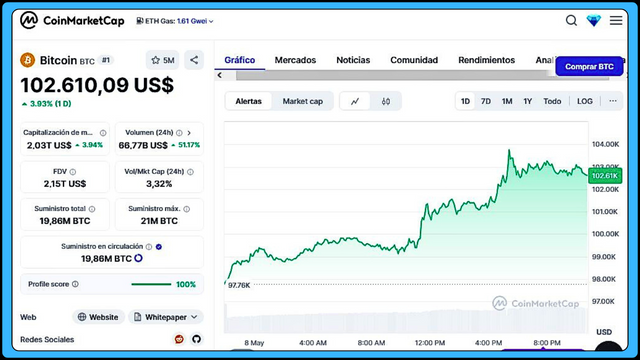Screen dimensions: 640x360
Task: Click the 2,03T US$ market cap value
Action: 49,145
